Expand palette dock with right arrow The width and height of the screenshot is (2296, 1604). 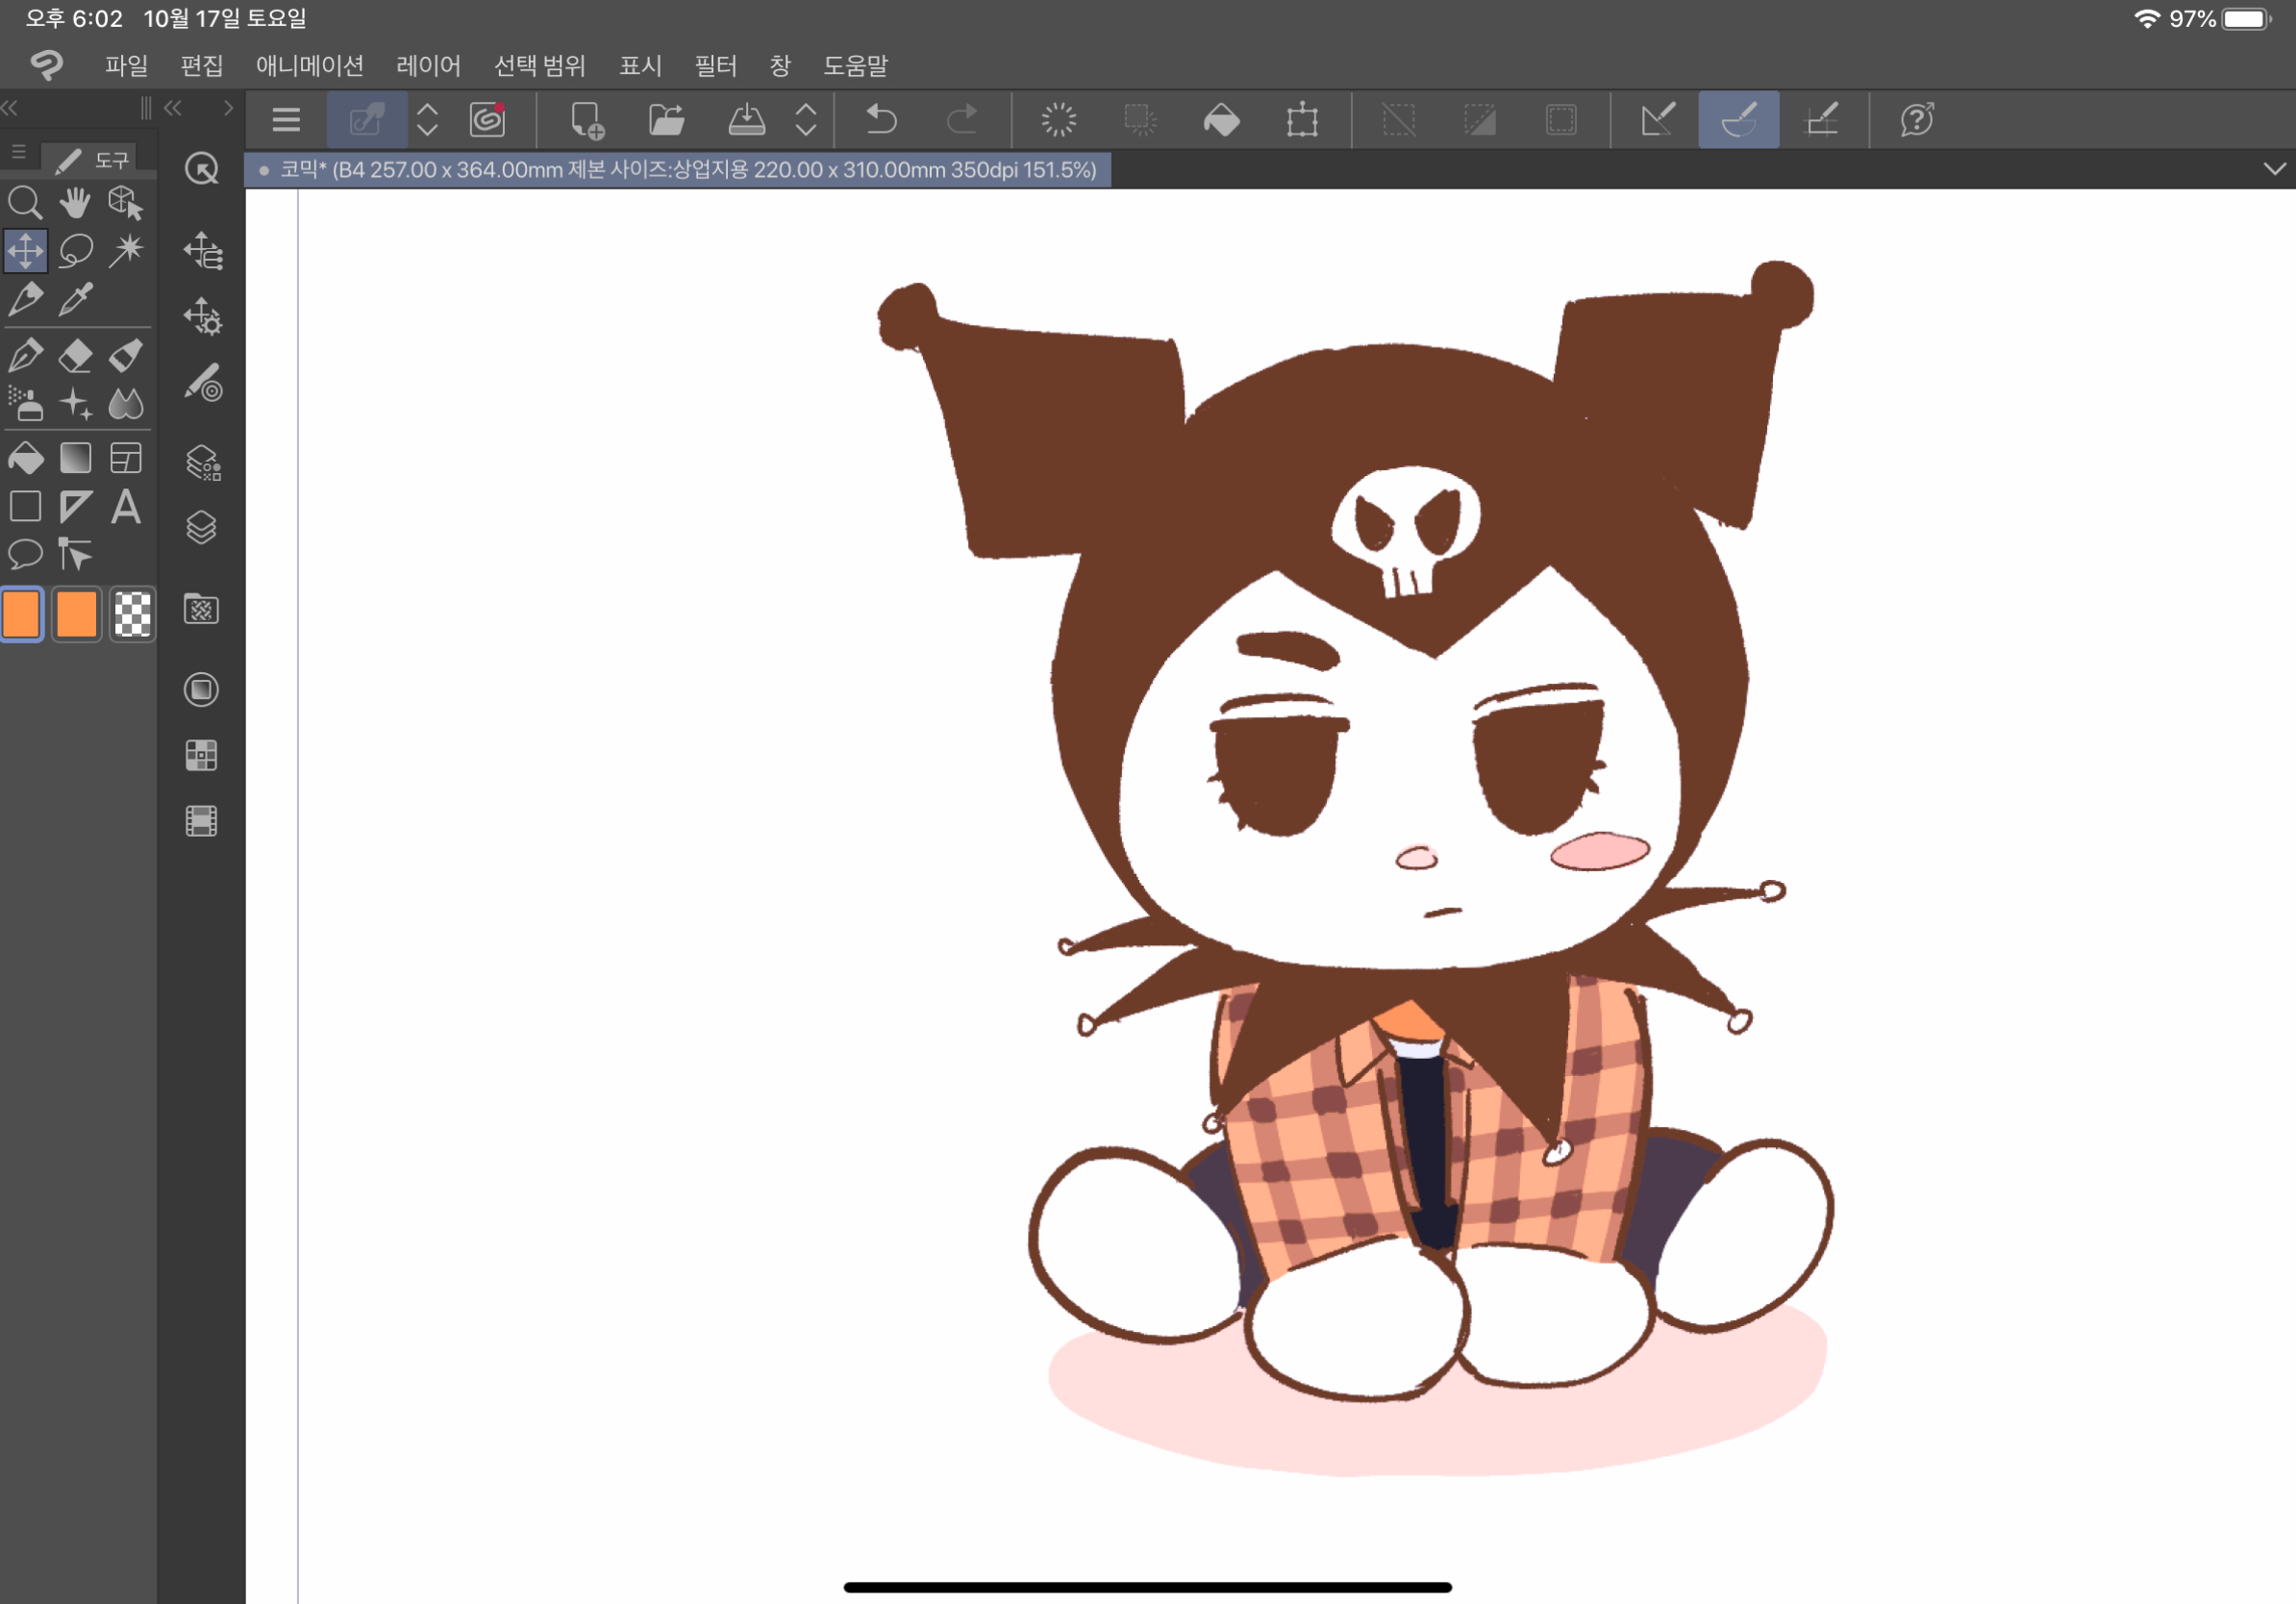(228, 108)
